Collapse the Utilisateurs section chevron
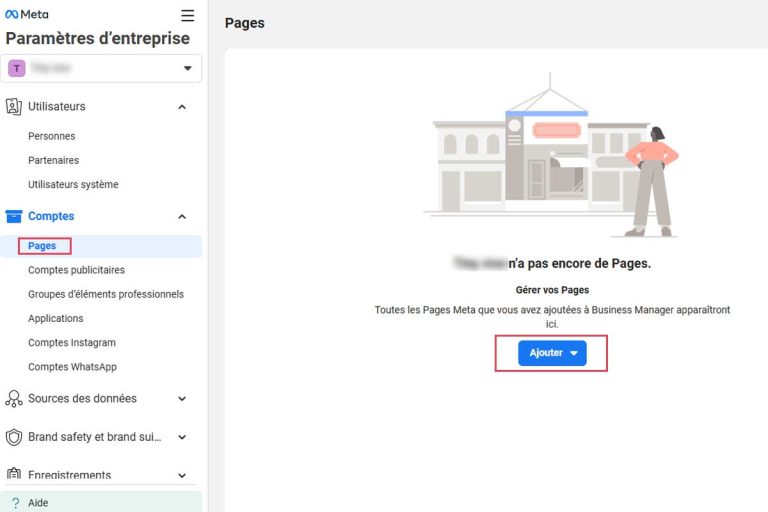Viewport: 768px width, 512px height. pyautogui.click(x=182, y=107)
